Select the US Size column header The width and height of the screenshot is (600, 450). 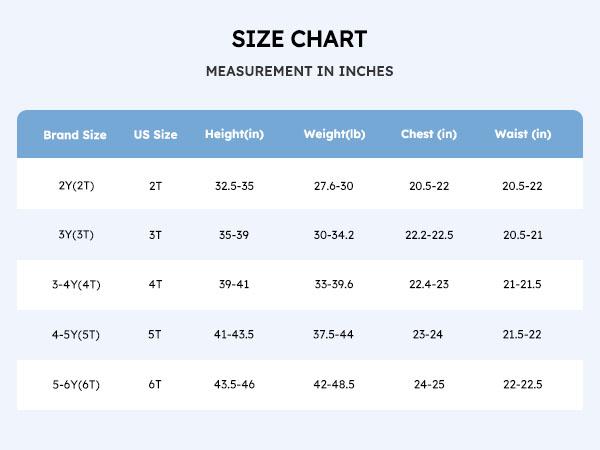coord(155,135)
